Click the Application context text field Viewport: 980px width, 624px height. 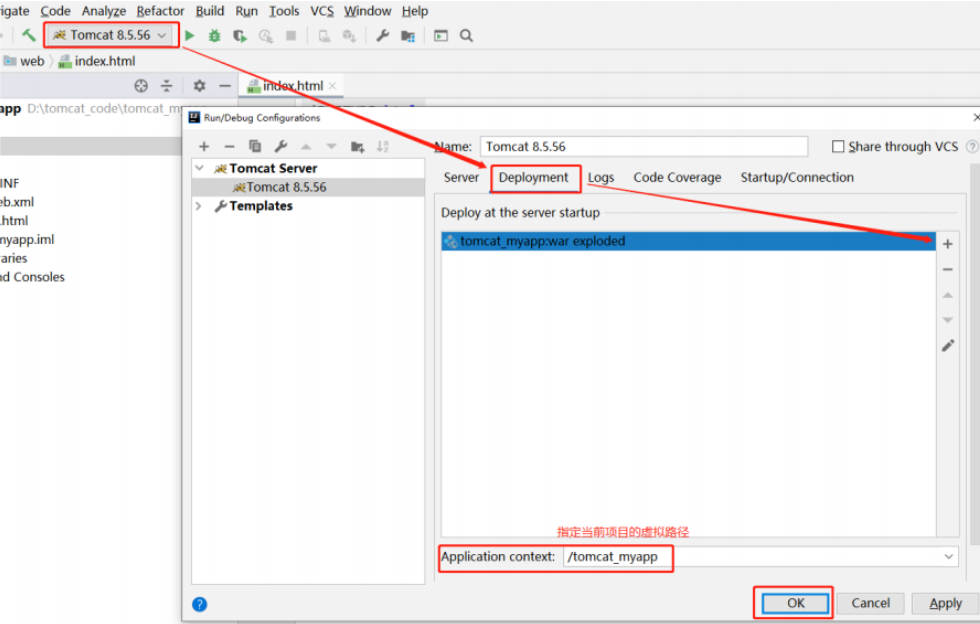(750, 556)
